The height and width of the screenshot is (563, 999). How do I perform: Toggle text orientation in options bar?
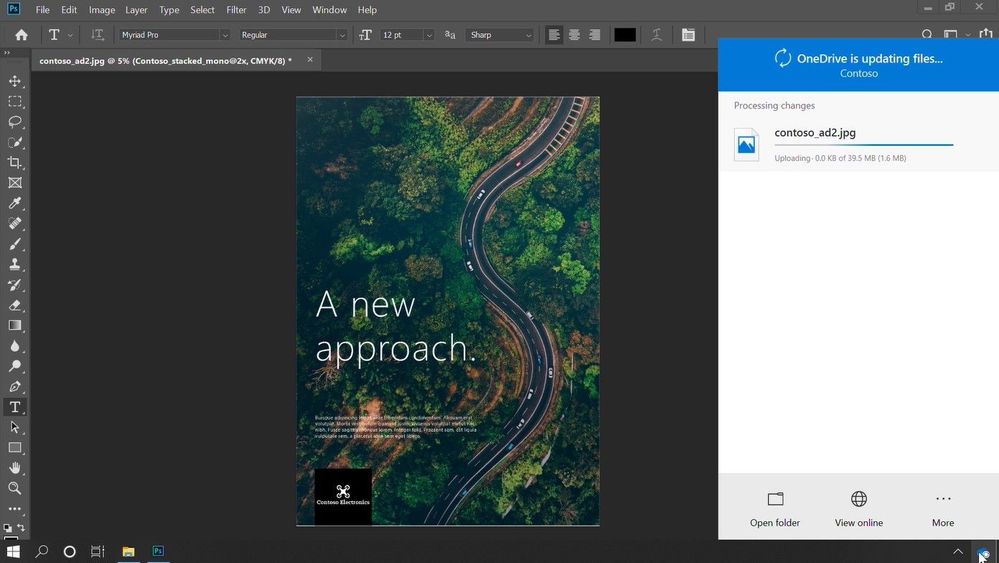click(97, 35)
